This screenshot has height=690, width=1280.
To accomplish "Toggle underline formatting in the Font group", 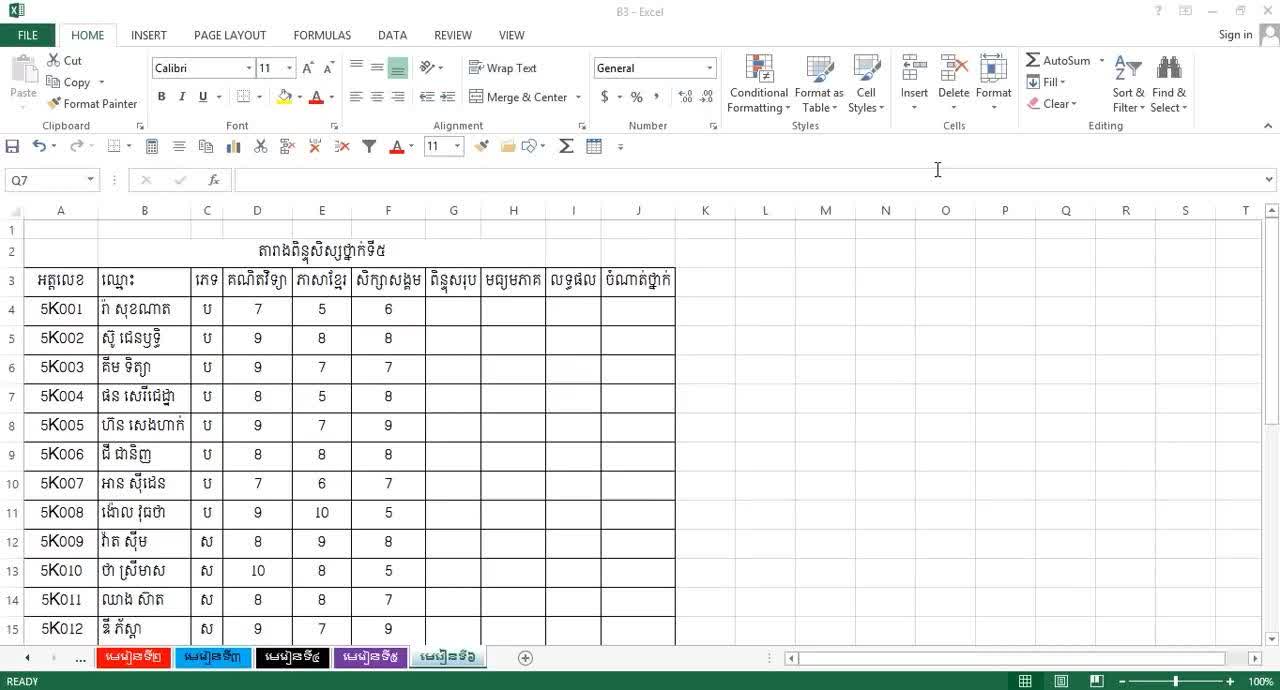I will 203,95.
